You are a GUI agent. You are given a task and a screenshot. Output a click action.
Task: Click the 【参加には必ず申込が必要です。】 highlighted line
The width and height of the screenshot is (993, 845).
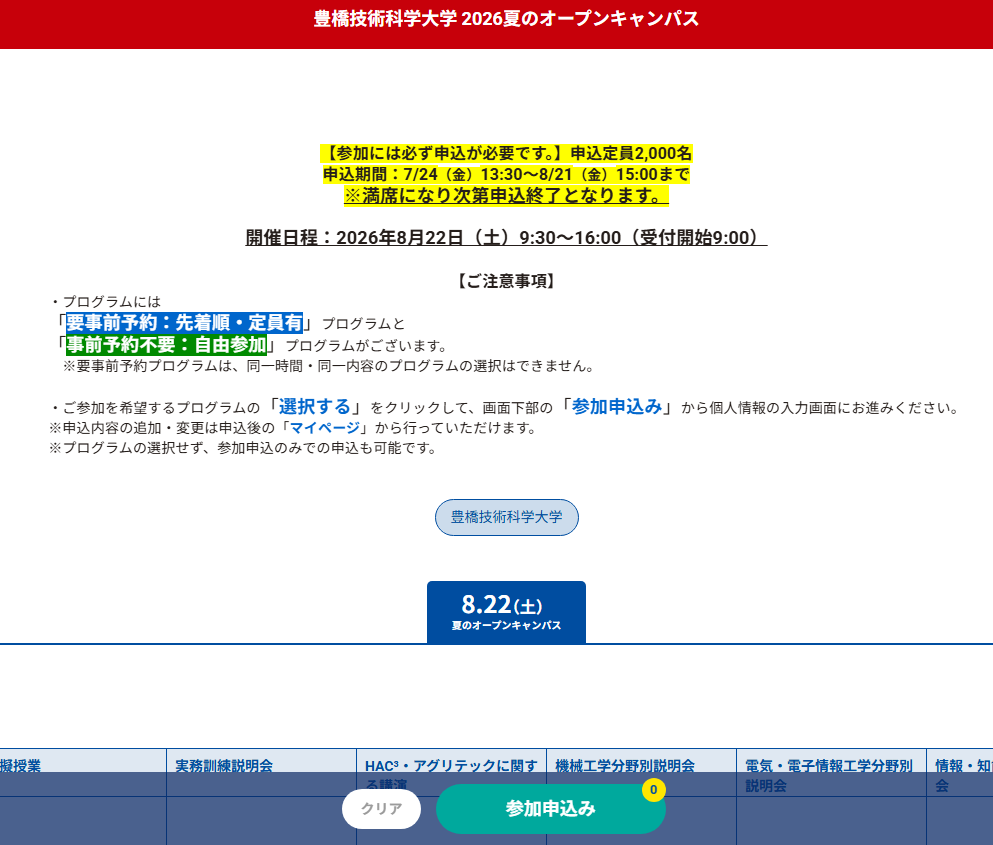506,153
